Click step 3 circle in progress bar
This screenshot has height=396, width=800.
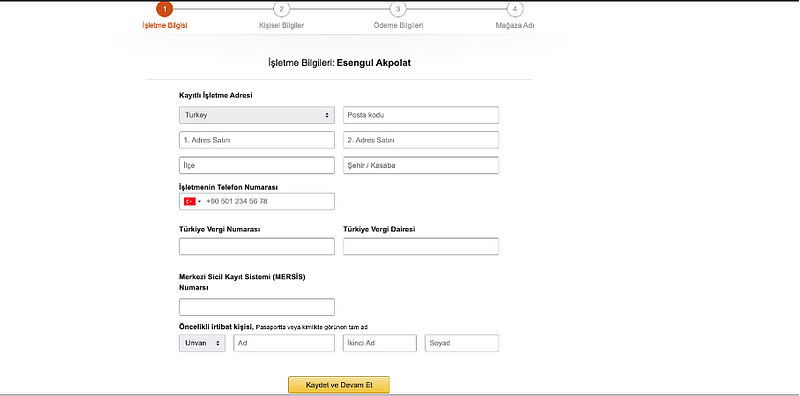click(398, 9)
